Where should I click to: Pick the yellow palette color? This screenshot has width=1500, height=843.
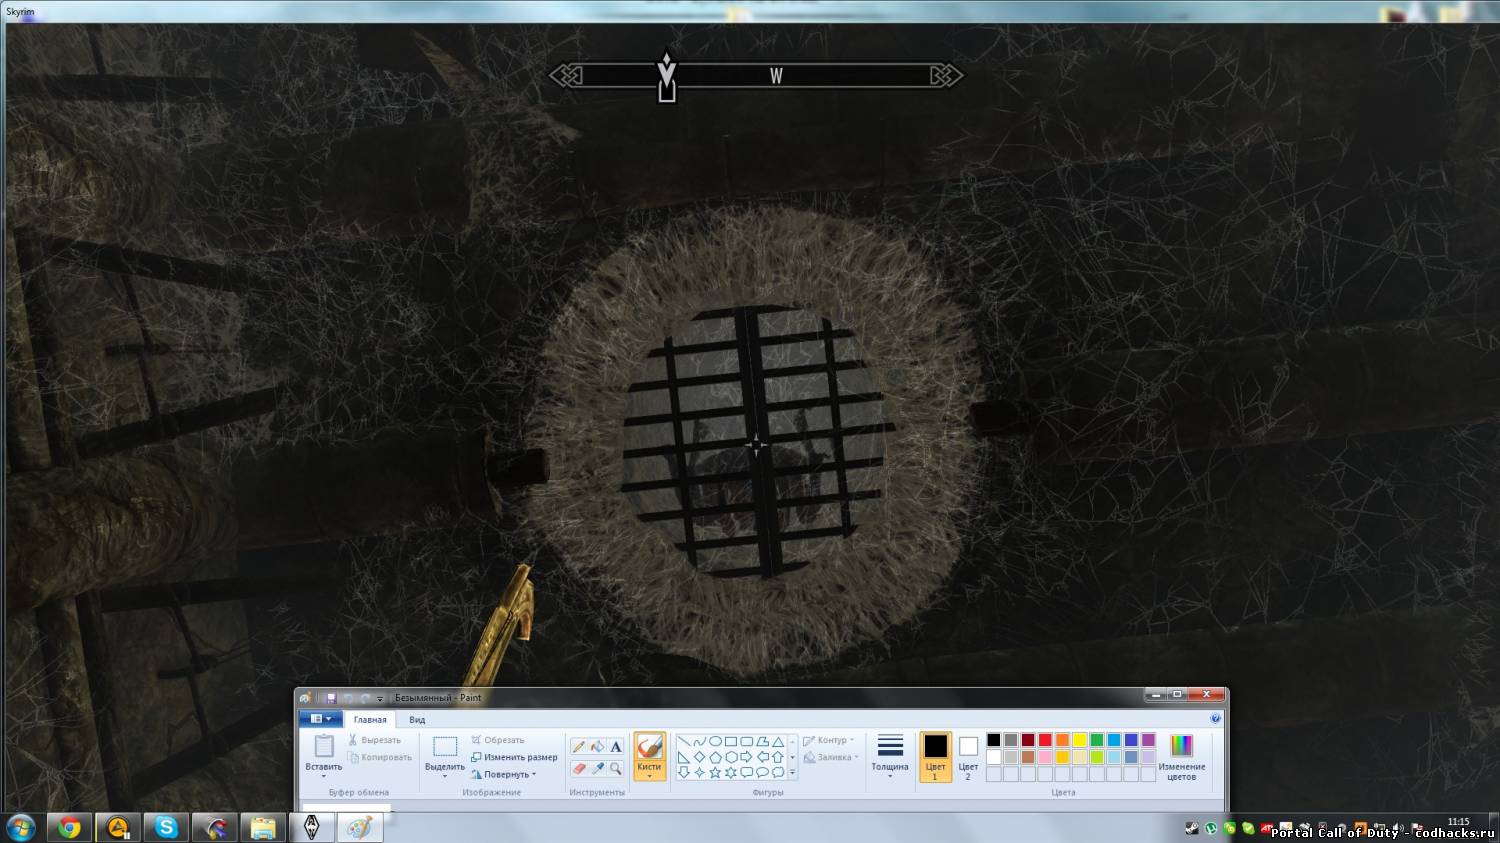click(x=1080, y=740)
